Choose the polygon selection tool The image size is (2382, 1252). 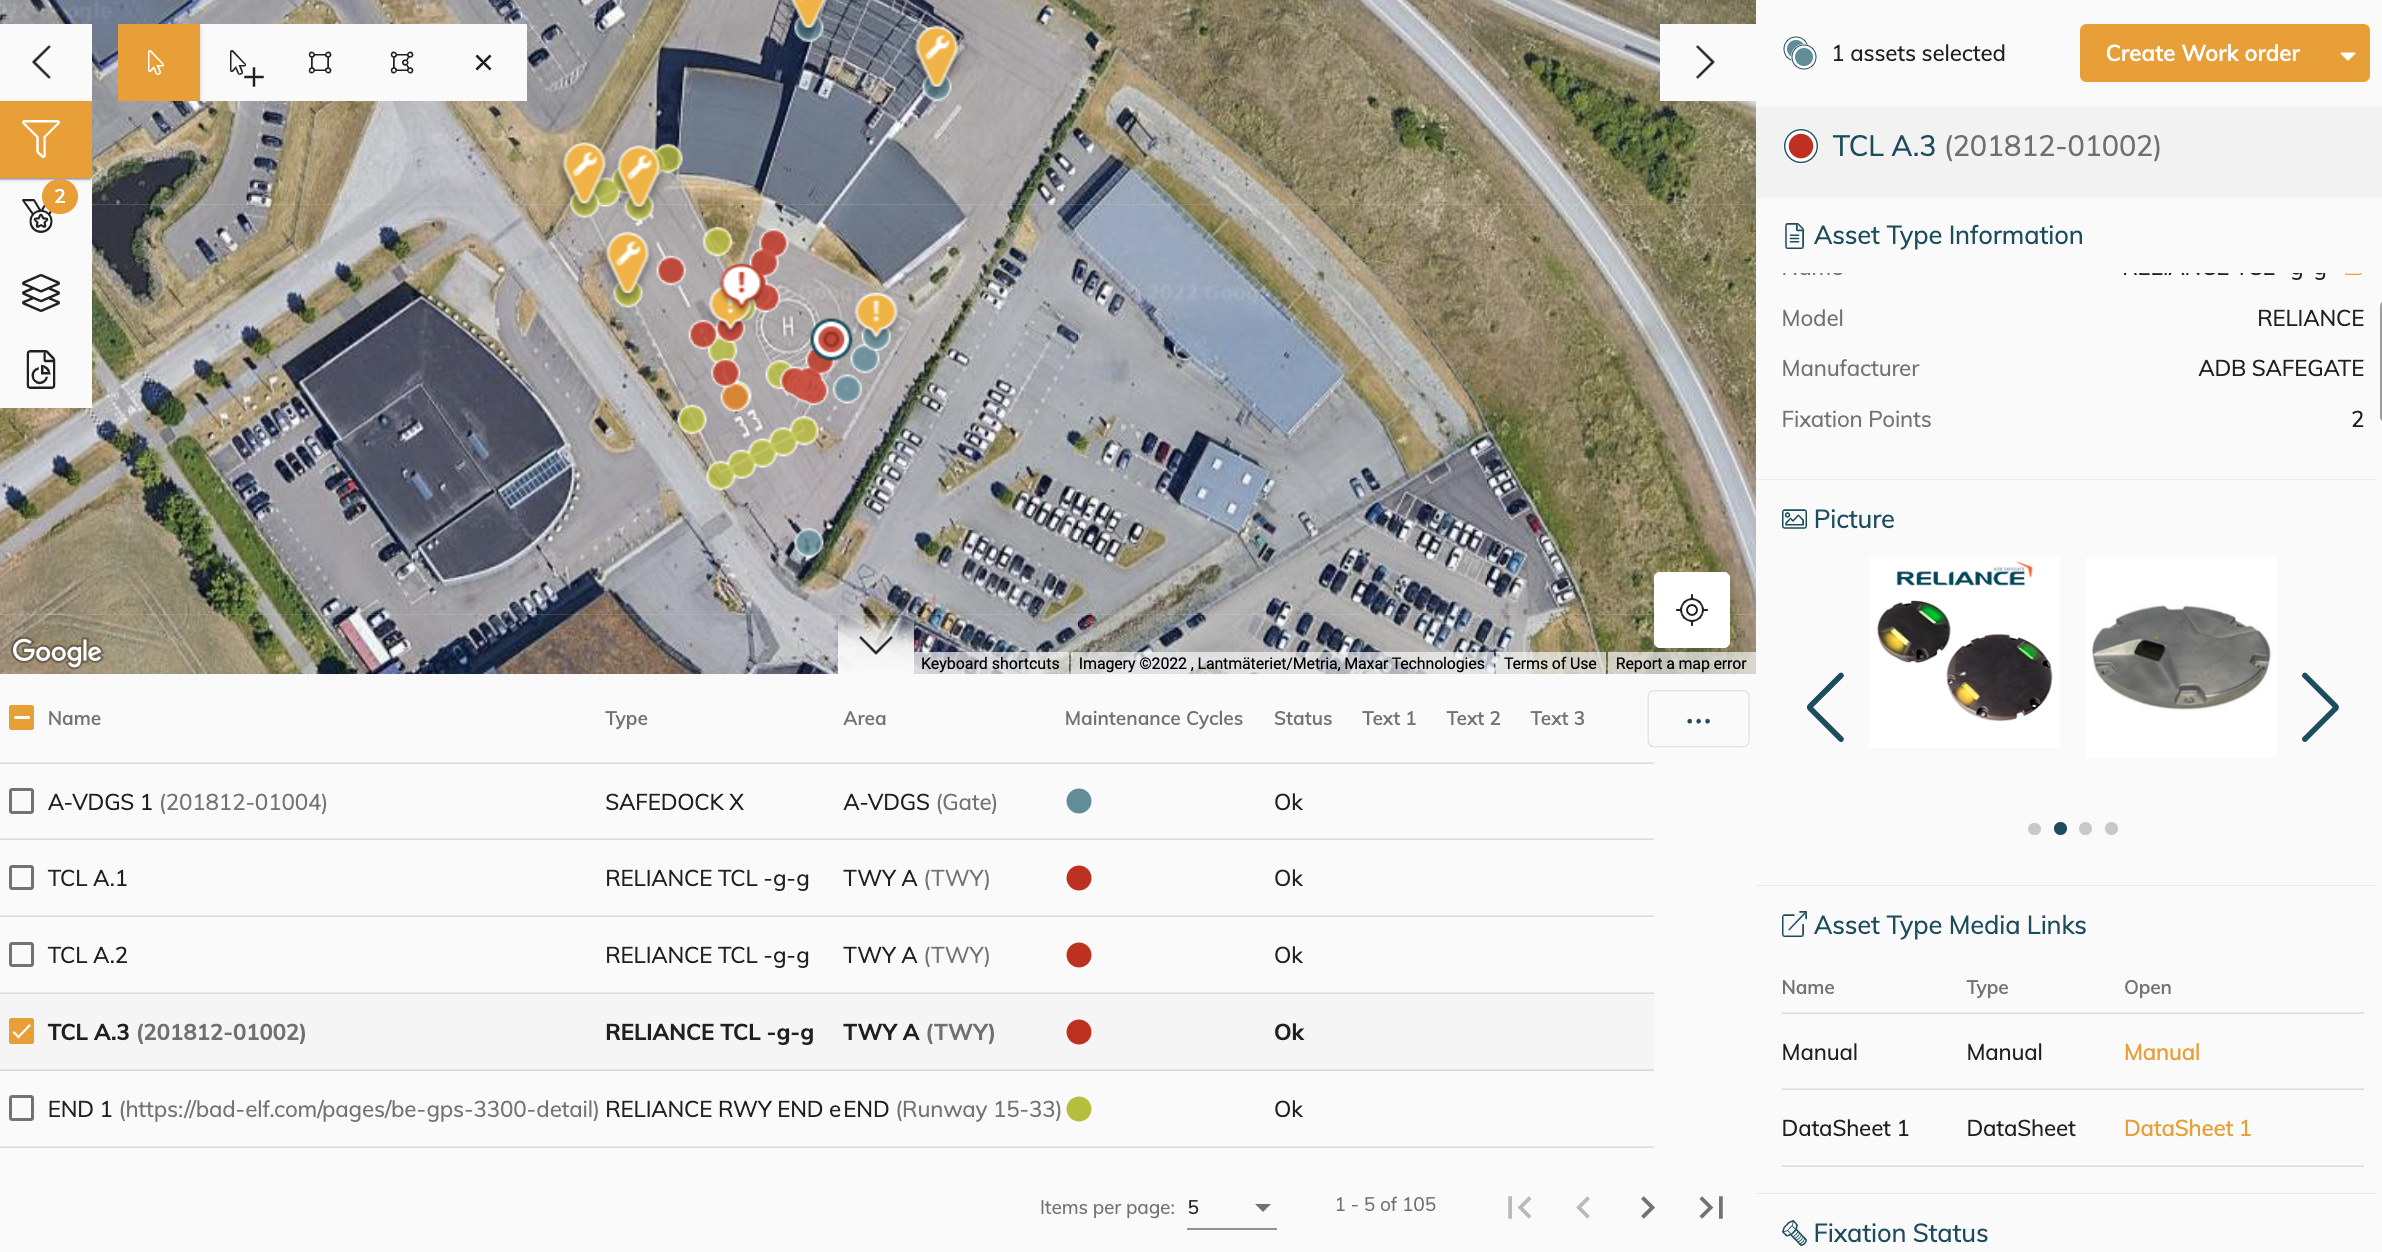click(402, 63)
